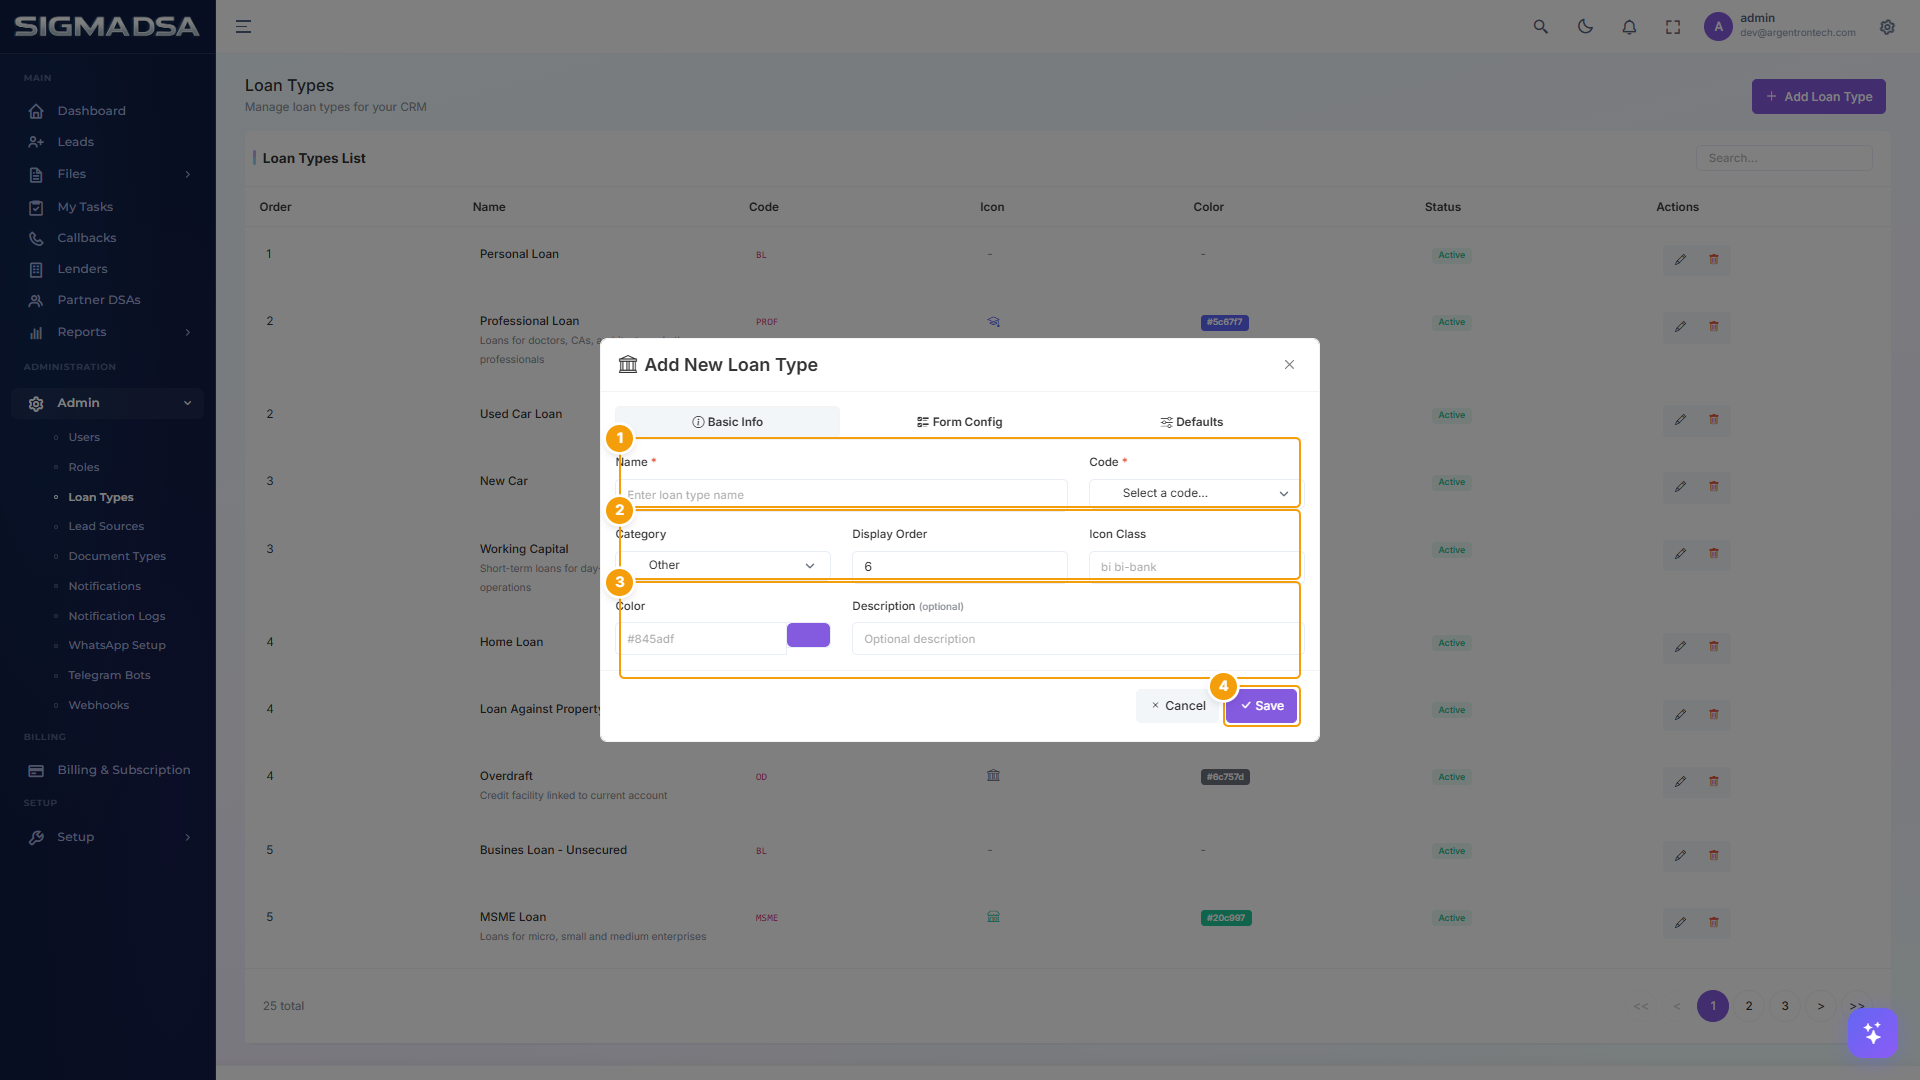The image size is (1920, 1080).
Task: Switch to dark mode with moon icon
Action: click(1585, 27)
